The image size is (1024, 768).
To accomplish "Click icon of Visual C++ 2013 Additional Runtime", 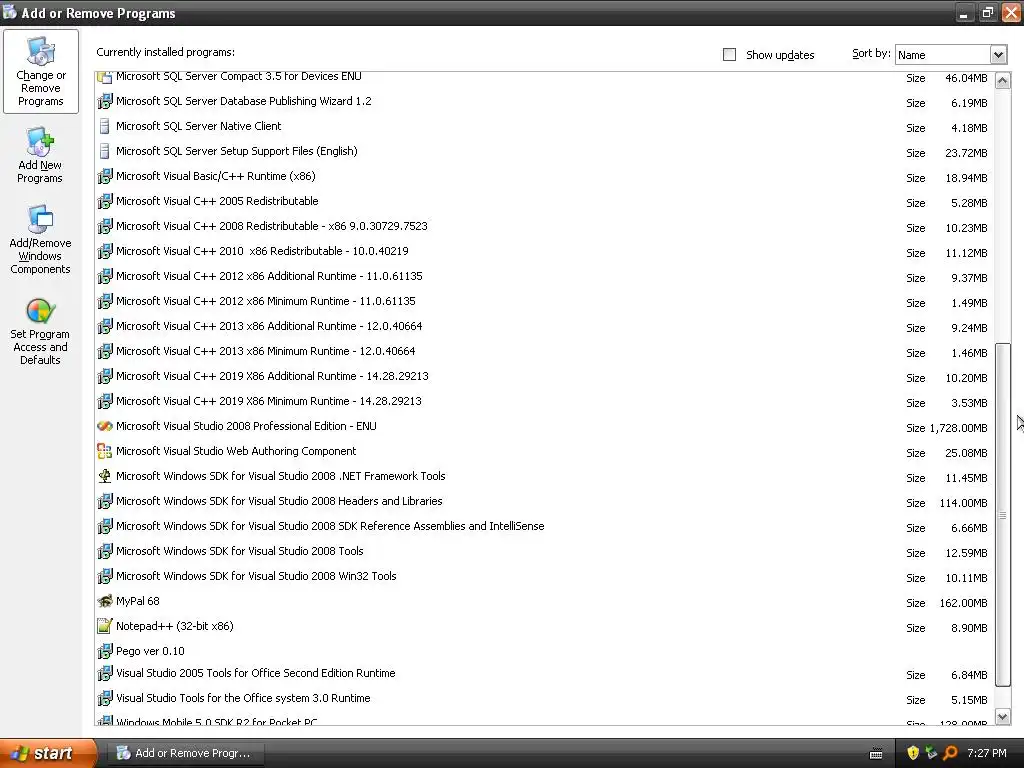I will point(104,326).
